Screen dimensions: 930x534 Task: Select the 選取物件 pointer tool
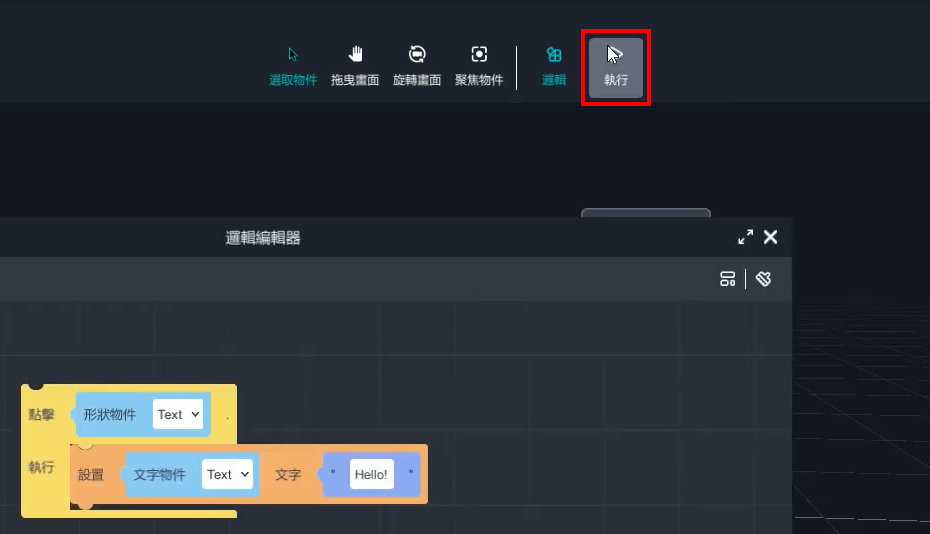[293, 66]
